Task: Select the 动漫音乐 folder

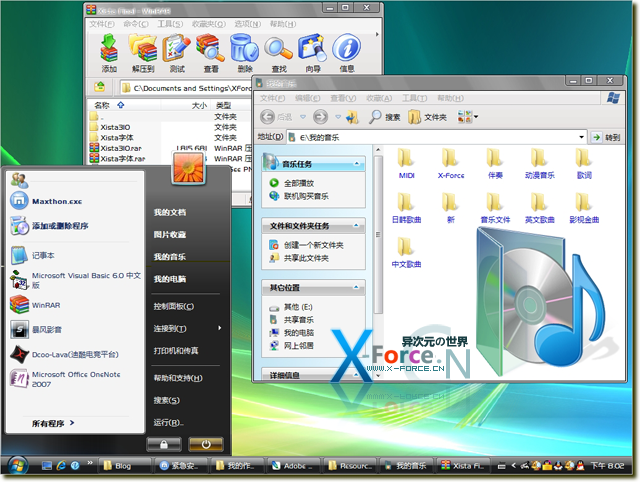Action: (540, 164)
